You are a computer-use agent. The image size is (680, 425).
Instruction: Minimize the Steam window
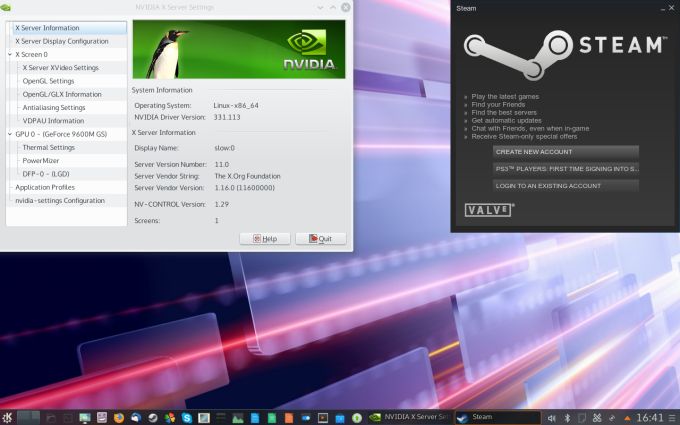663,8
